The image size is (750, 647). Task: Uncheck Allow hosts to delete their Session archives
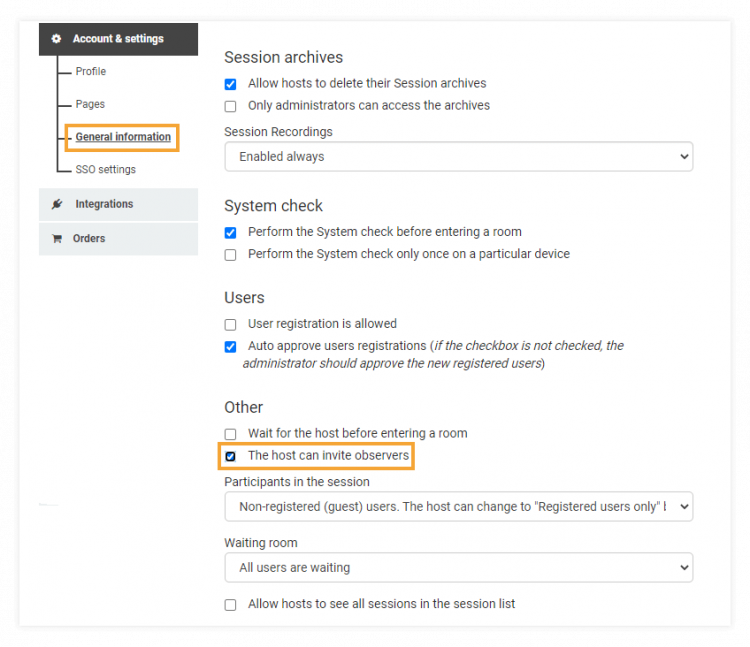231,84
